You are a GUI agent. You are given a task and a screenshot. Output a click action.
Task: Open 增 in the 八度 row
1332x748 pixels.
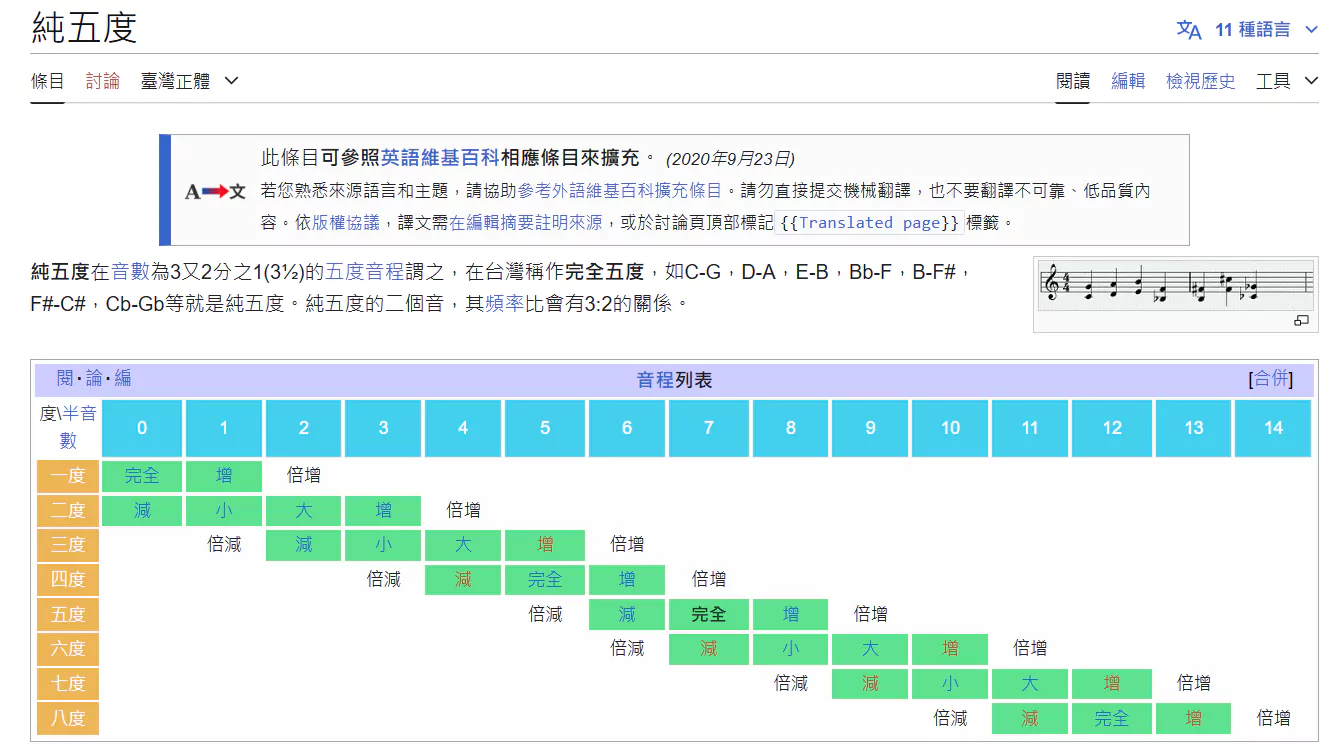pos(1194,718)
